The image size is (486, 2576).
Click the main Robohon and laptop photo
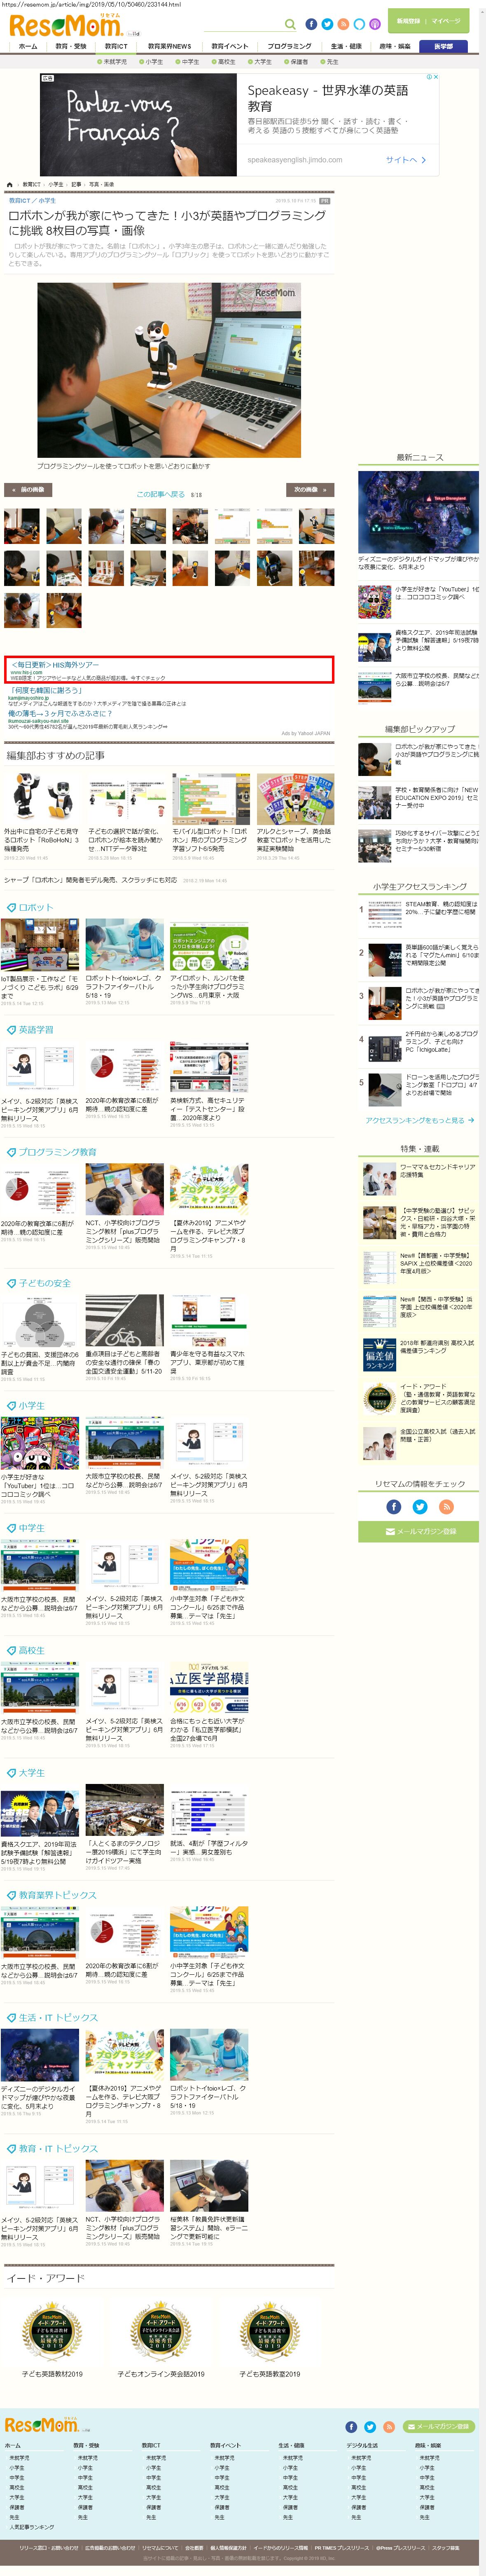pyautogui.click(x=169, y=370)
